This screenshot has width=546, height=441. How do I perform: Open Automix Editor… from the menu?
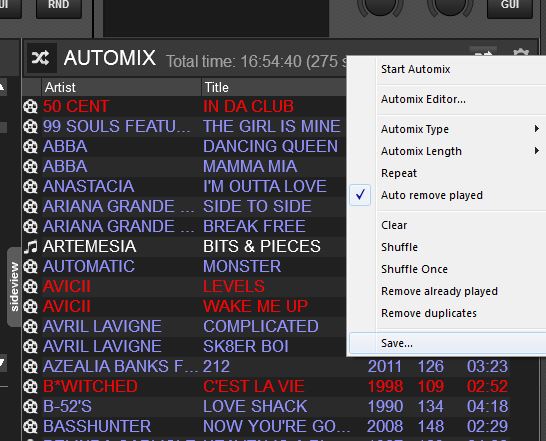tap(423, 99)
